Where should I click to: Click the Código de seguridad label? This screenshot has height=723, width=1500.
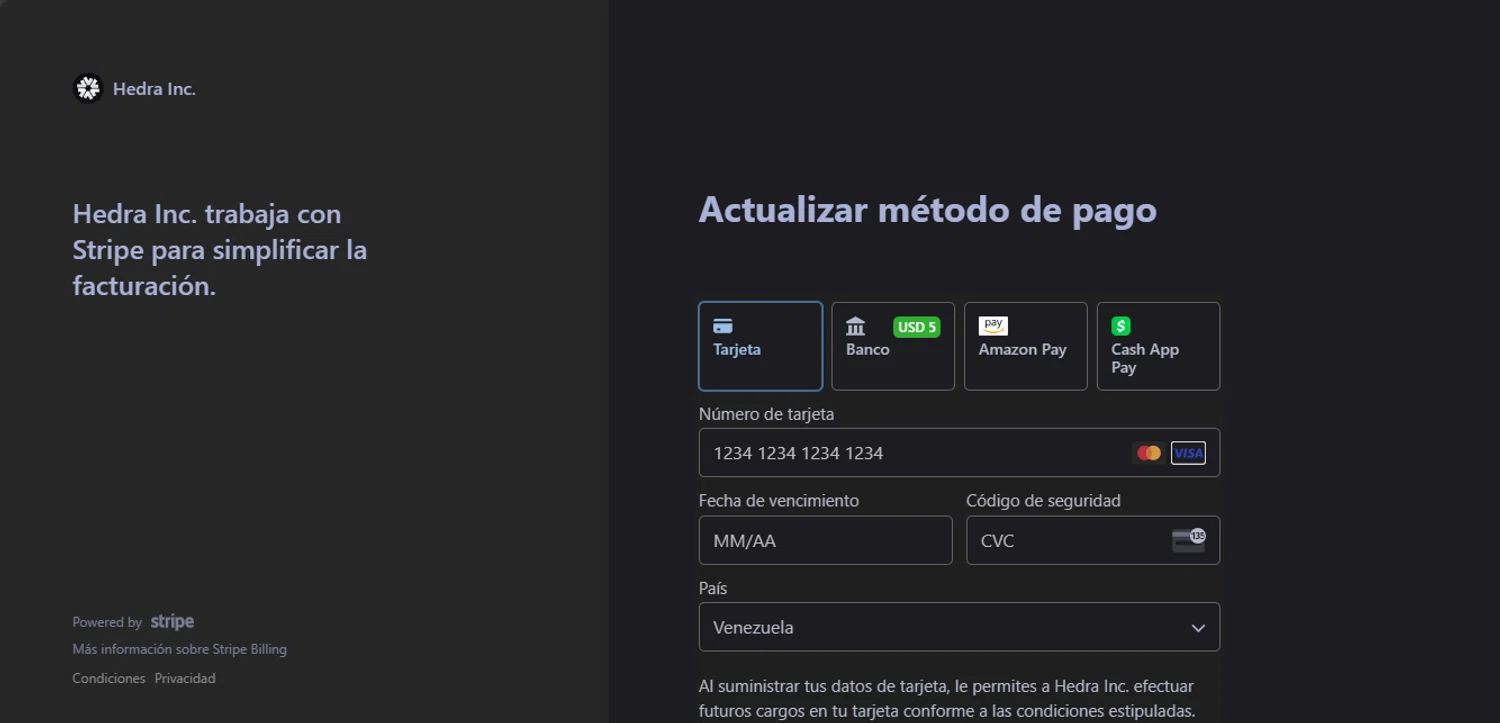(1043, 501)
